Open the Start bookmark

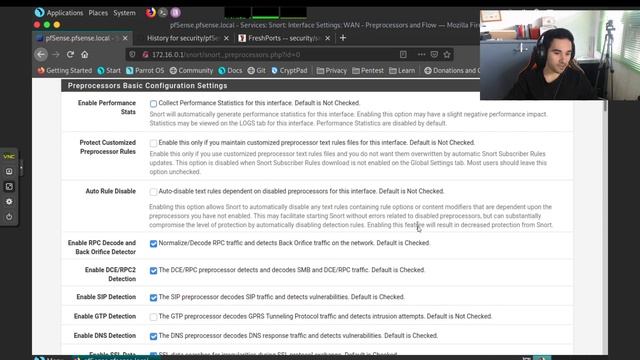point(109,71)
